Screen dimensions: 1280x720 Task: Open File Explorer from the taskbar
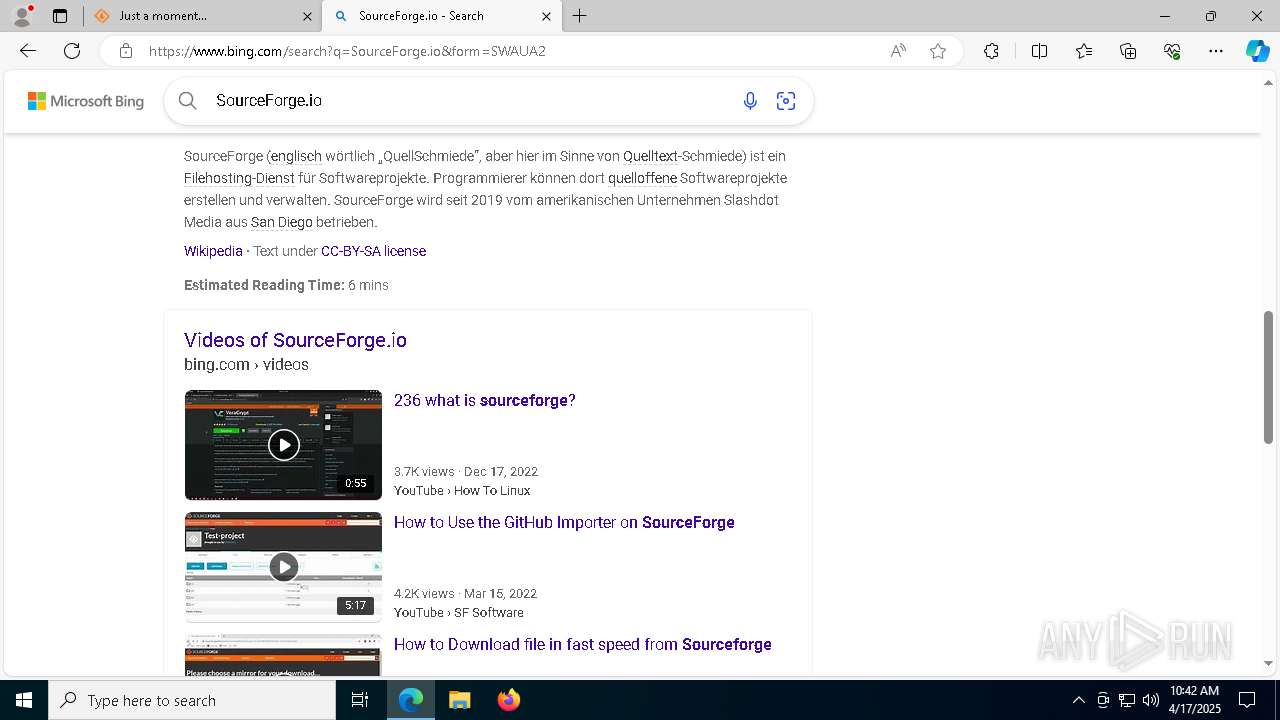tap(459, 700)
